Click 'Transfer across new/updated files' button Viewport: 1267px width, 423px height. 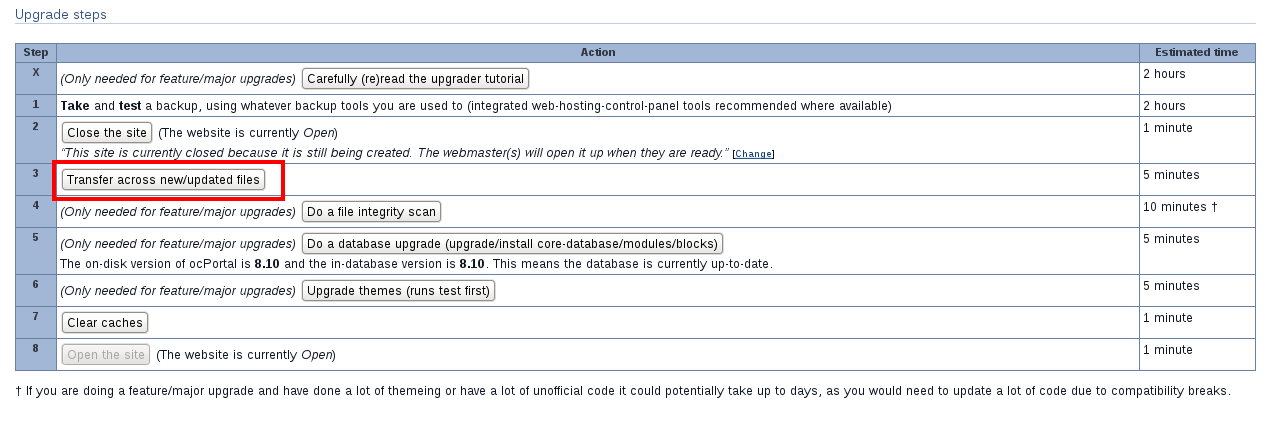point(164,180)
